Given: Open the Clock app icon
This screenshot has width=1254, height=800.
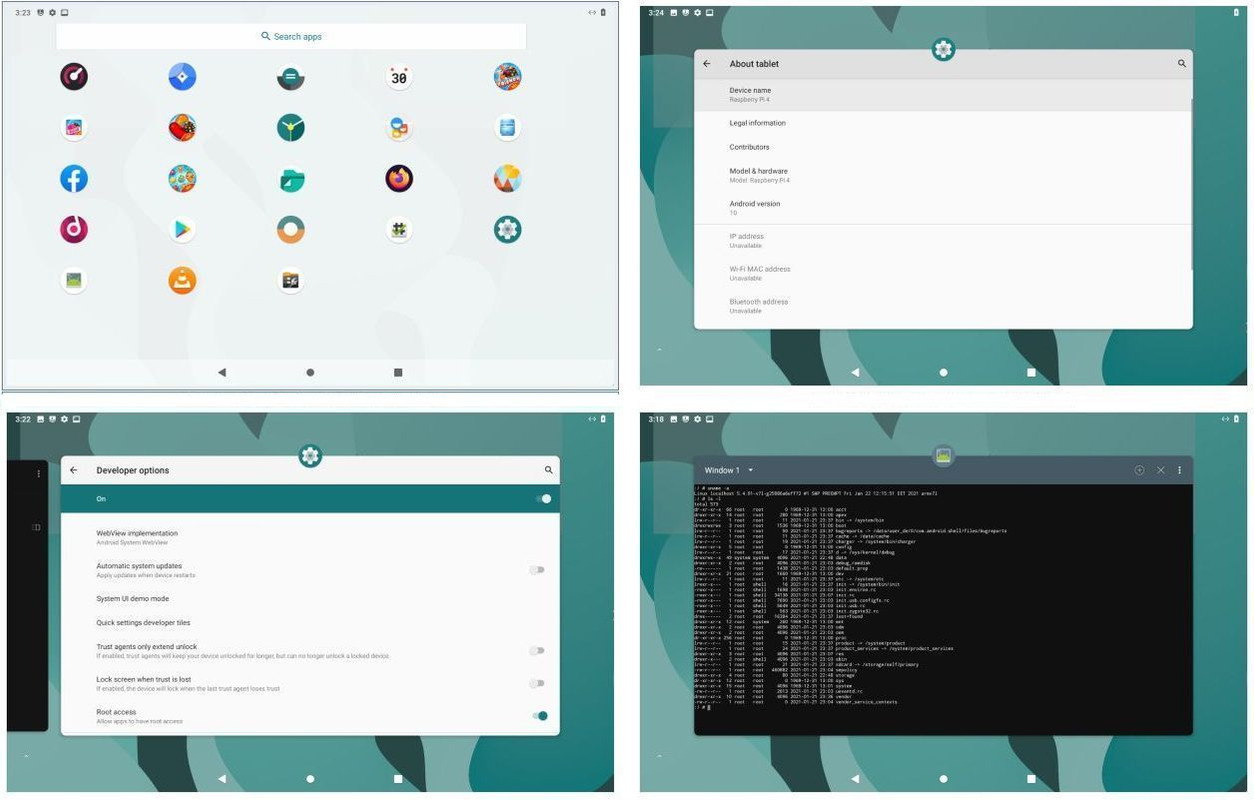Looking at the screenshot, I should click(x=291, y=127).
